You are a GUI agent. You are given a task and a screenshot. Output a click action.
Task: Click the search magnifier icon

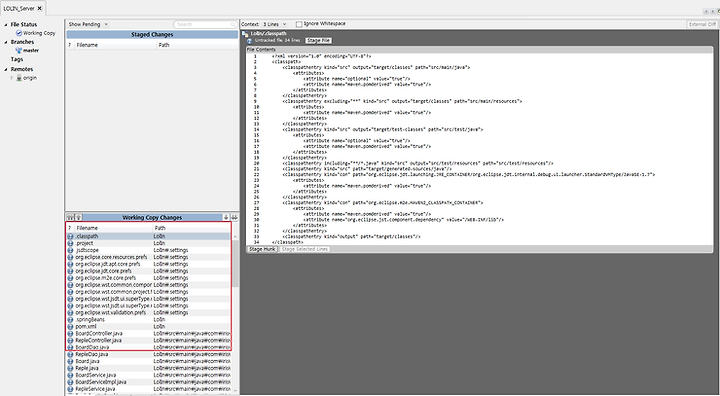click(233, 24)
